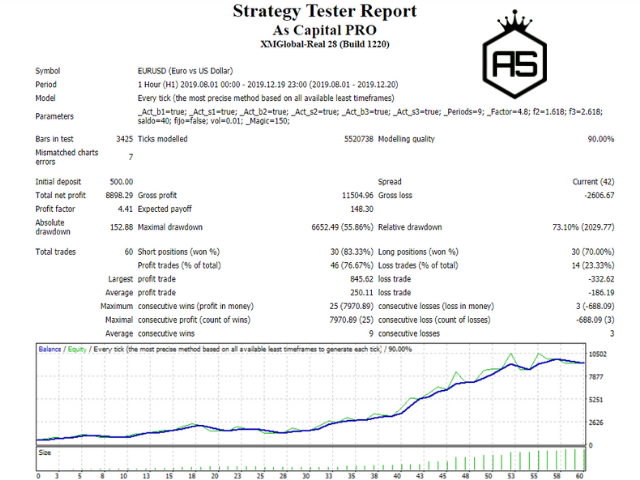640x480 pixels.
Task: Select largest profit trade value '845.62'
Action: pyautogui.click(x=362, y=279)
